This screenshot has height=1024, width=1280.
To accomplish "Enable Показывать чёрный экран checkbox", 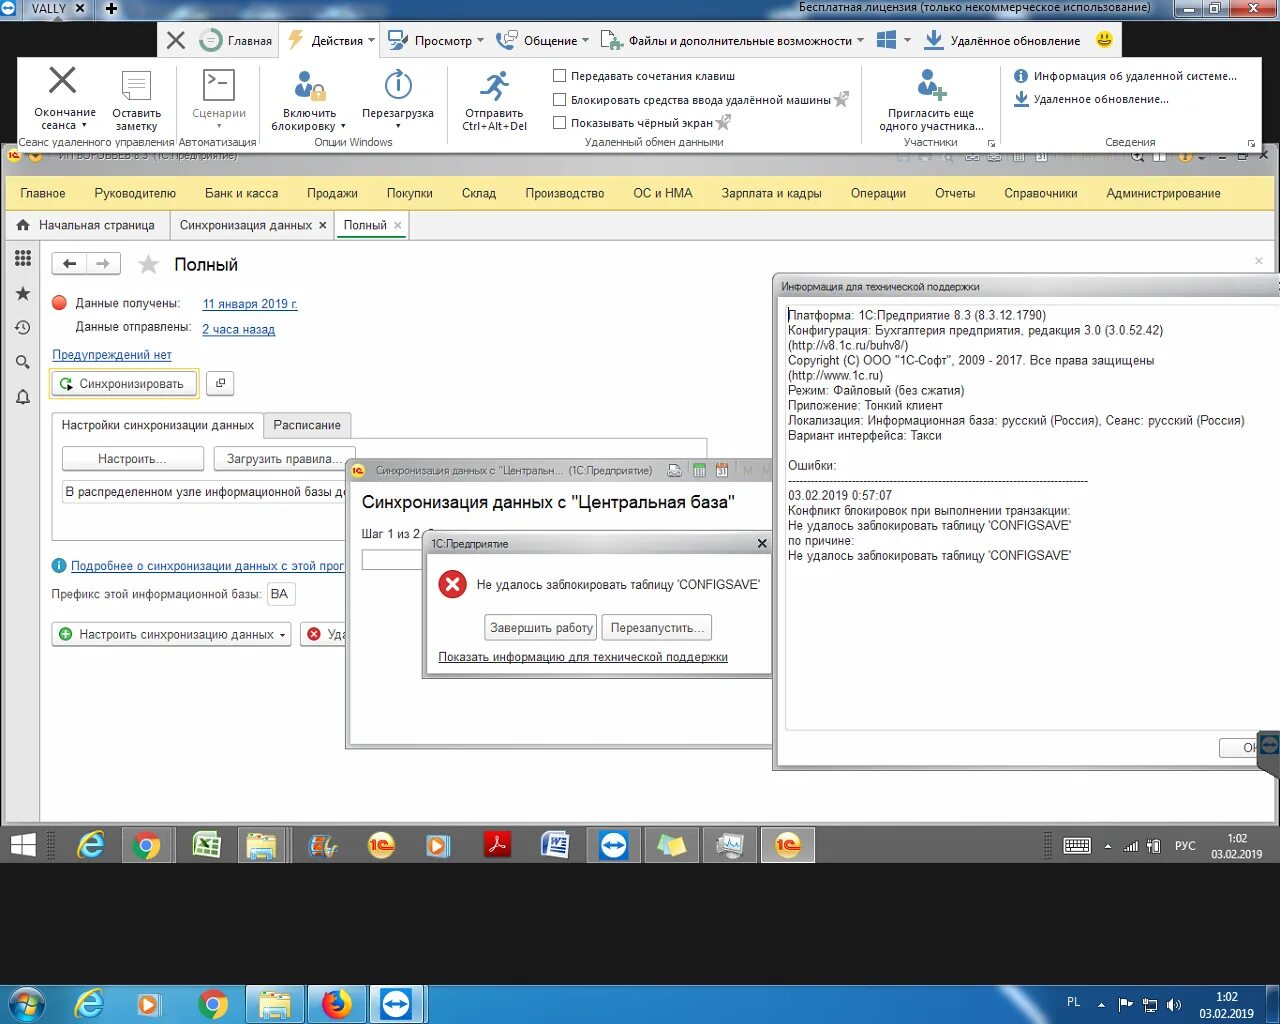I will pos(560,123).
